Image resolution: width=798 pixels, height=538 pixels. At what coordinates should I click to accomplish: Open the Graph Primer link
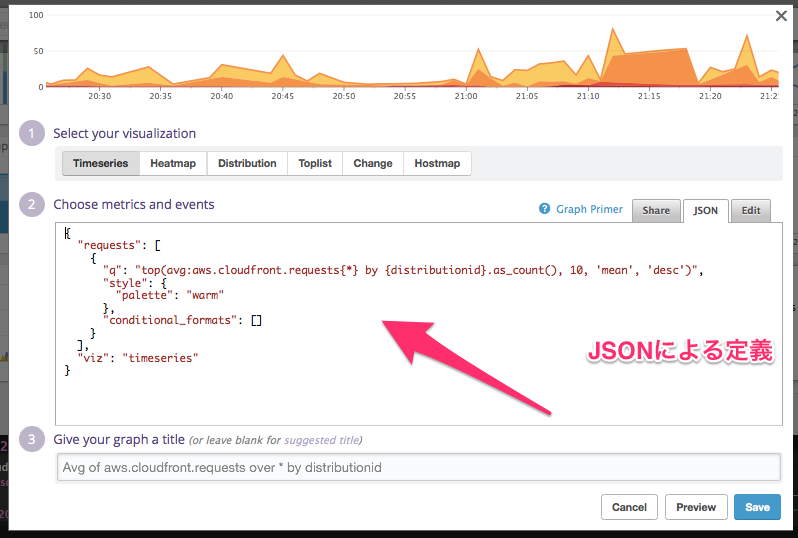[x=589, y=209]
